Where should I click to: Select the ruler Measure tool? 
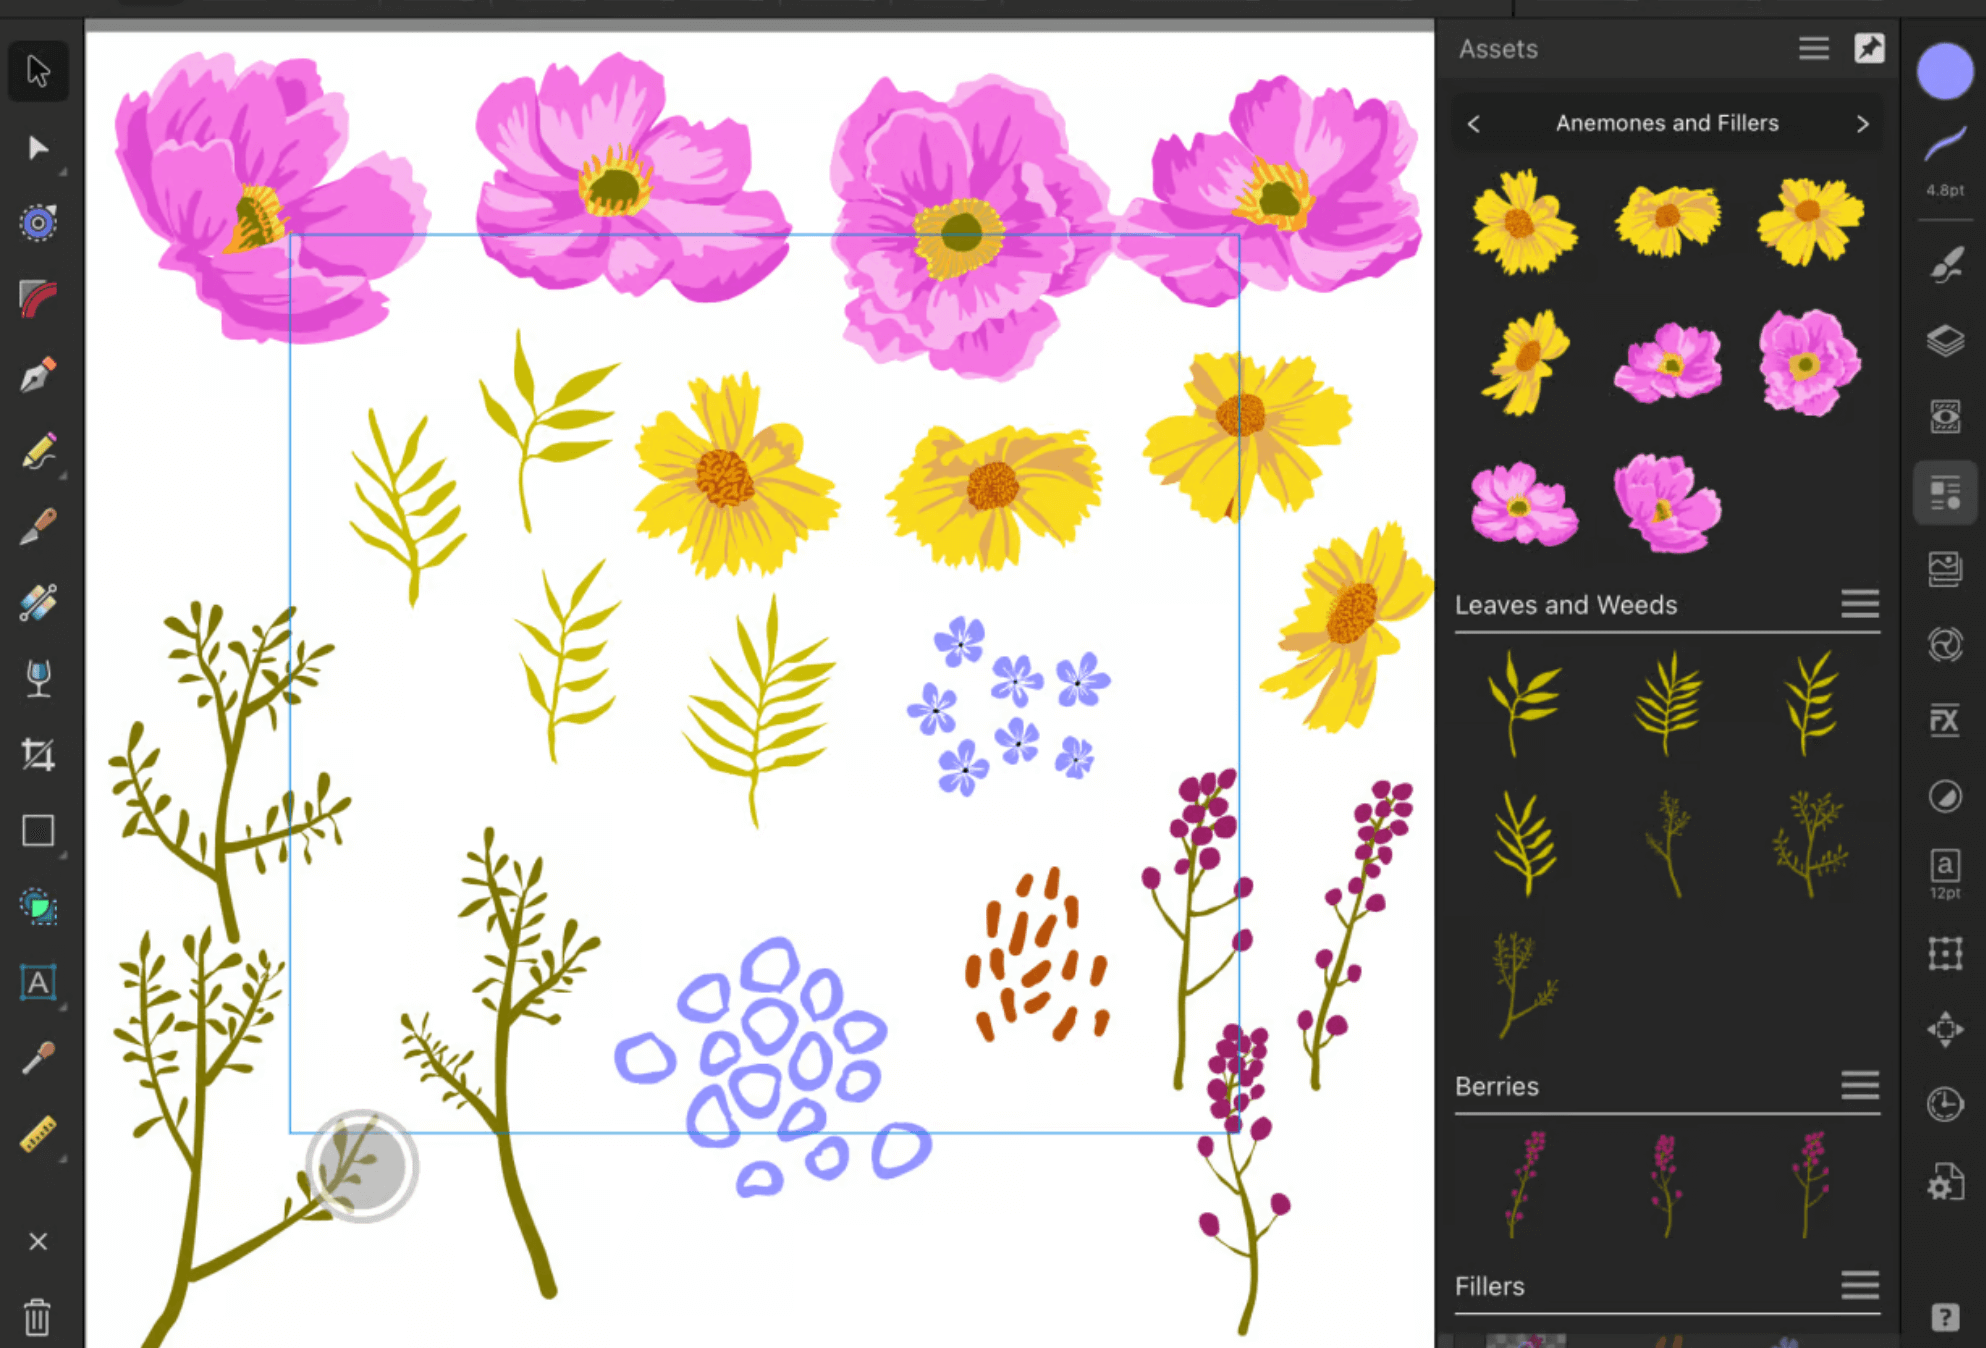[38, 1135]
